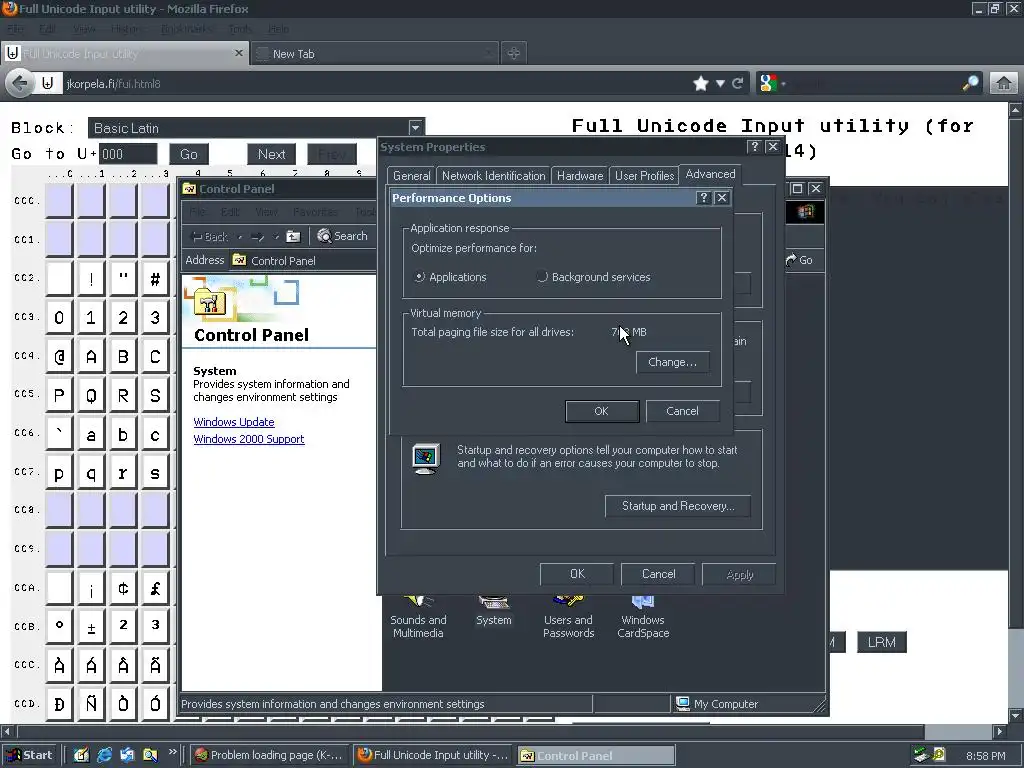Expand the Back history arrow in Control Panel
The image size is (1024, 768).
pyautogui.click(x=239, y=236)
